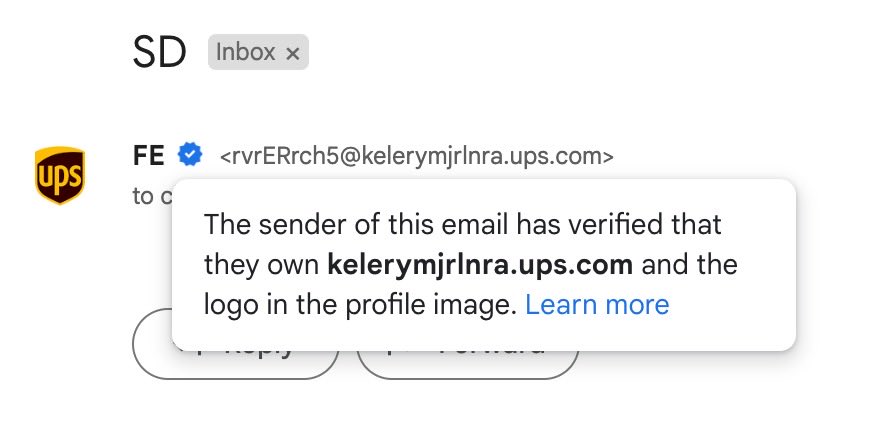This screenshot has height=438, width=886.
Task: Remove the Inbox label using its x
Action: (292, 53)
